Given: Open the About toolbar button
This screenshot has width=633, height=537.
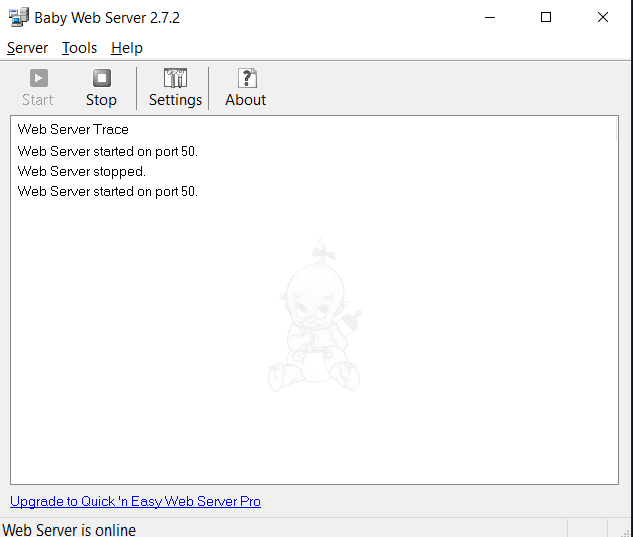Looking at the screenshot, I should click(x=245, y=88).
